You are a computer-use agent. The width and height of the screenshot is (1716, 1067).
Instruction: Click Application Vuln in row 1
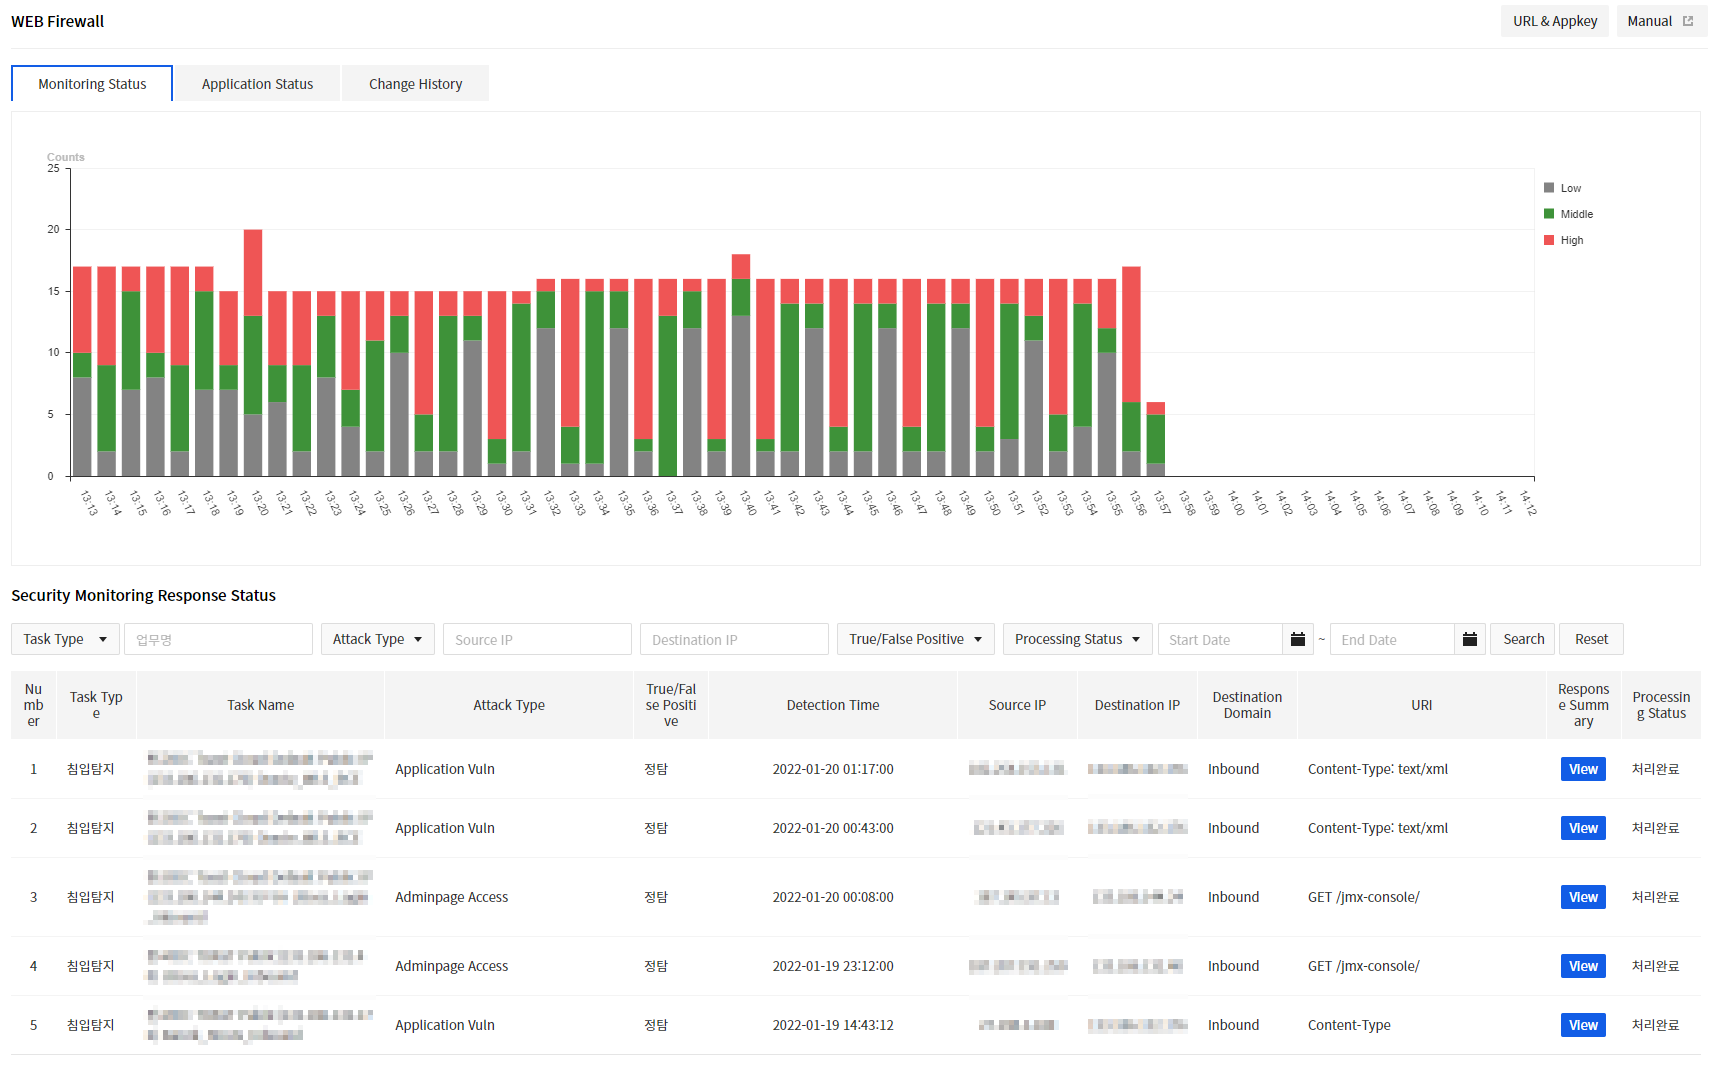click(445, 769)
